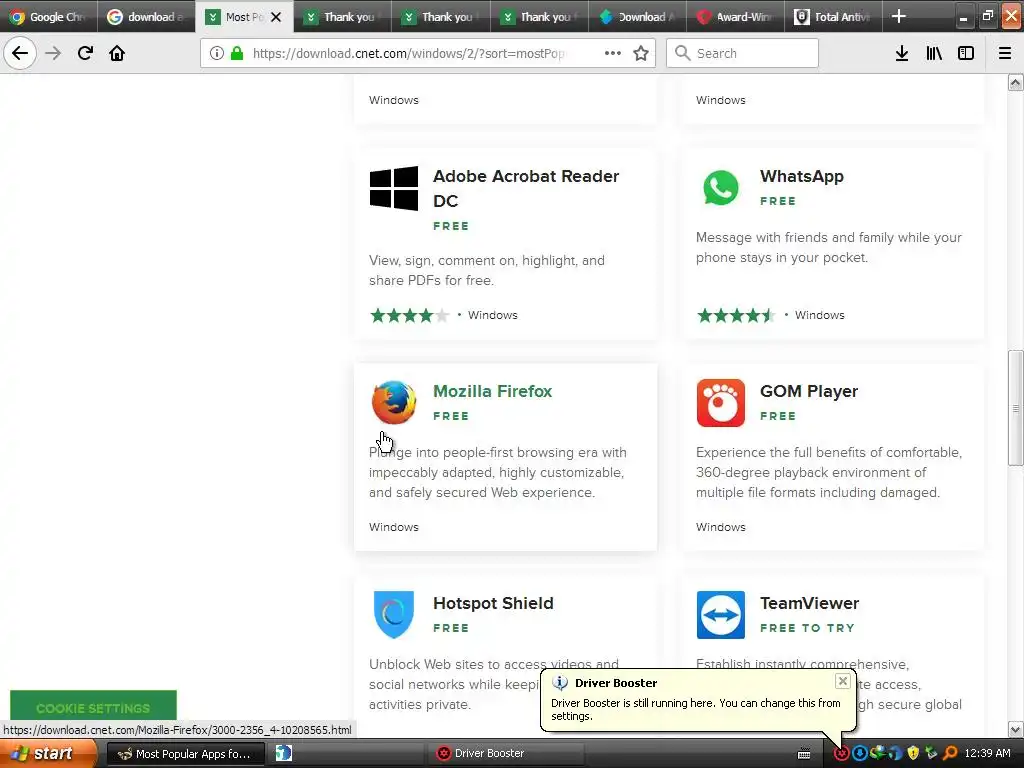Show site information icon in address bar

coord(217,53)
